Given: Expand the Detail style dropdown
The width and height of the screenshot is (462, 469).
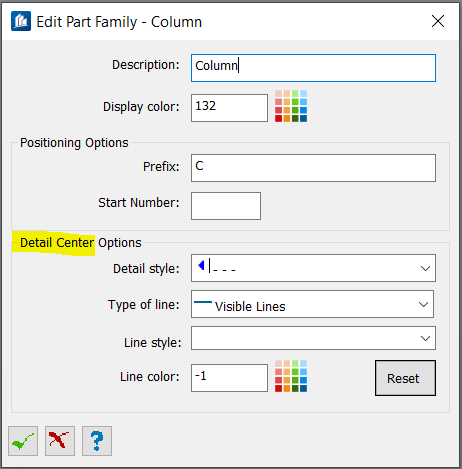Looking at the screenshot, I should pyautogui.click(x=313, y=268).
